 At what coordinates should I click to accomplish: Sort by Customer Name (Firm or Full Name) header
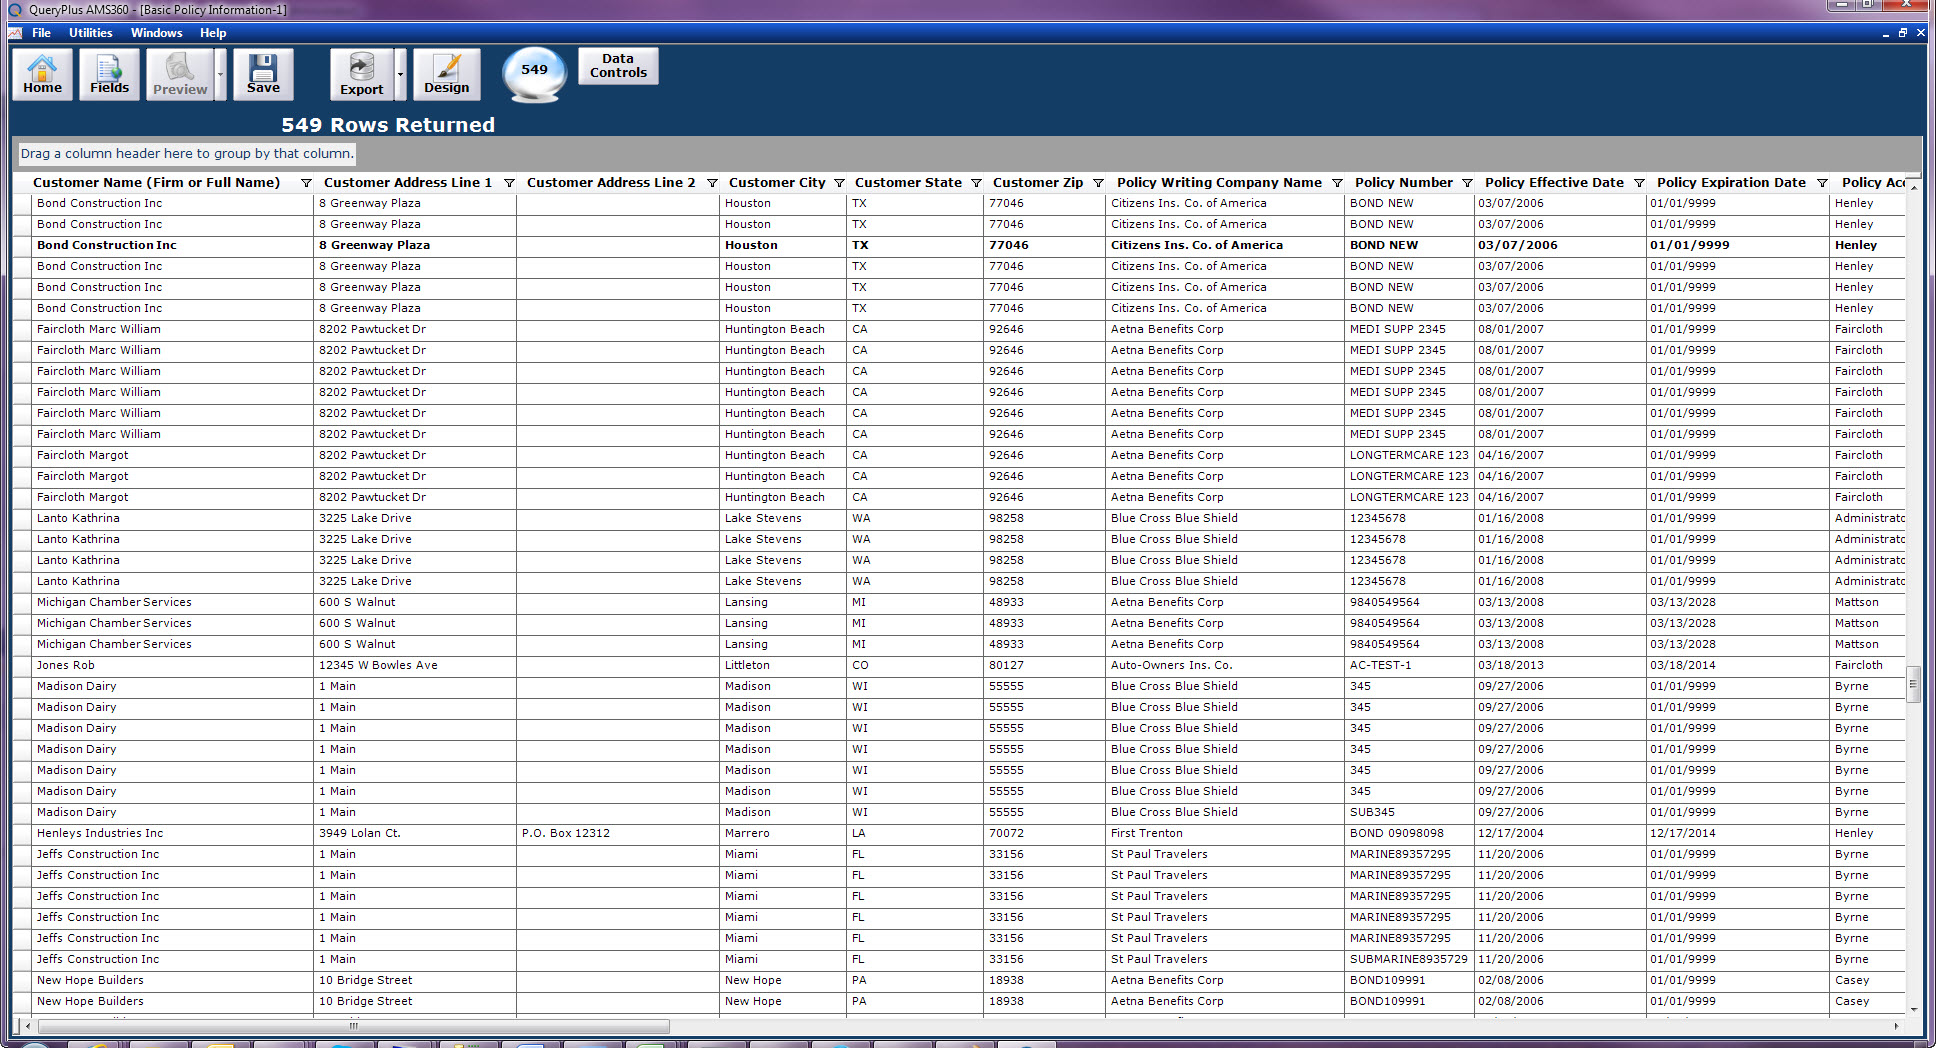coord(156,182)
